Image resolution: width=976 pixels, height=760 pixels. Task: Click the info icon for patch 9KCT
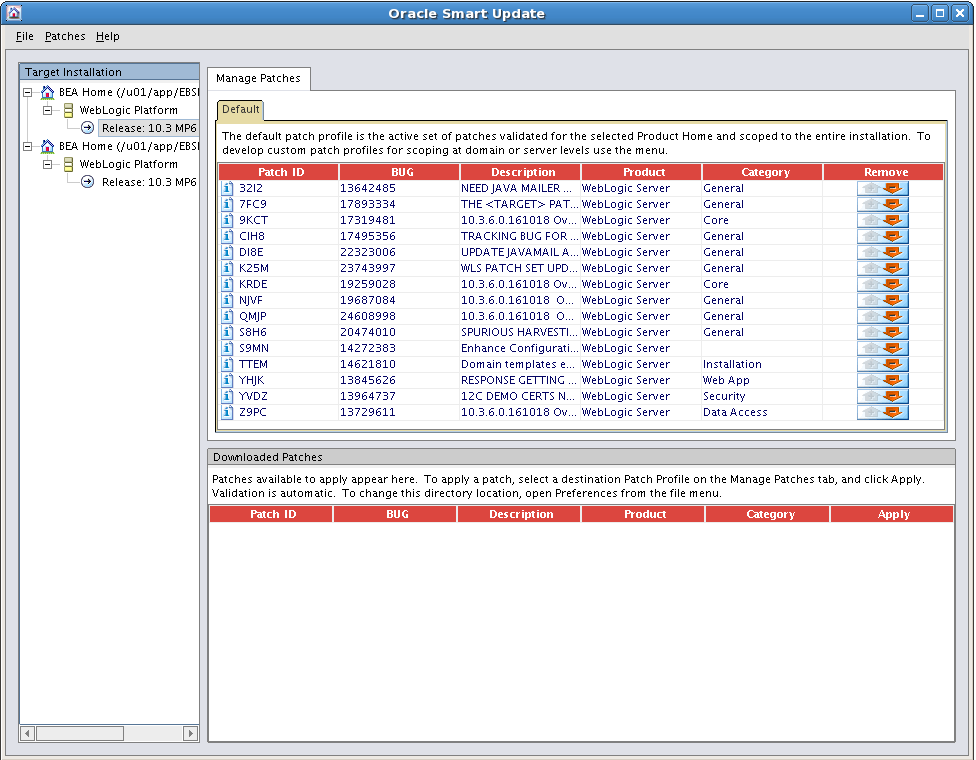228,220
